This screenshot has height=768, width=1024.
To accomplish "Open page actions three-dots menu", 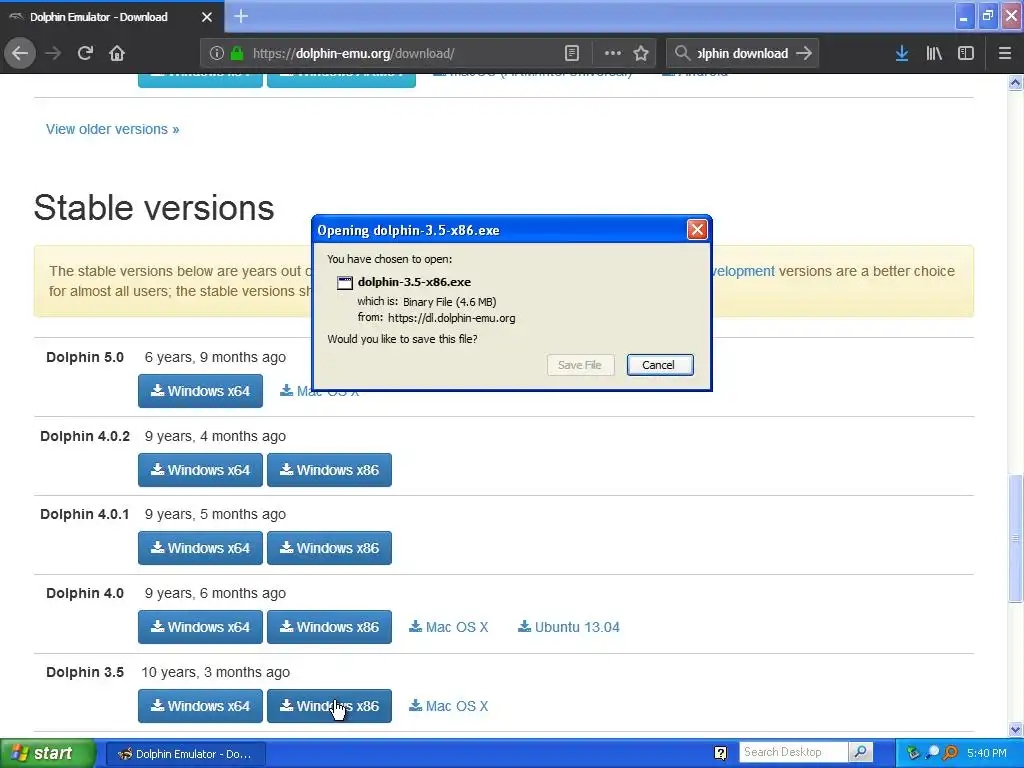I will [613, 54].
